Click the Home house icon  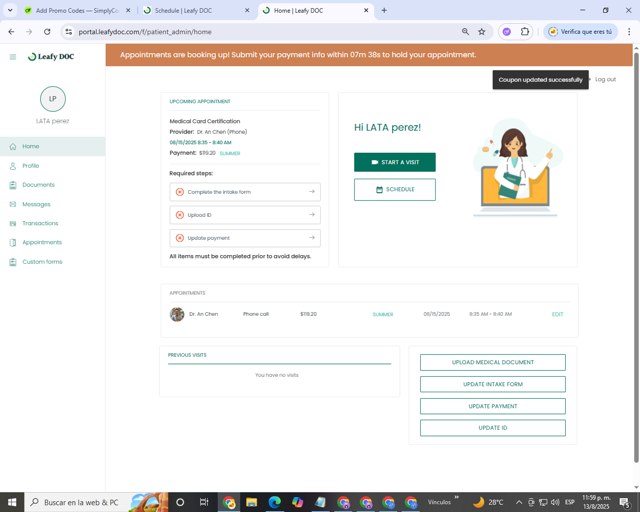click(x=13, y=146)
